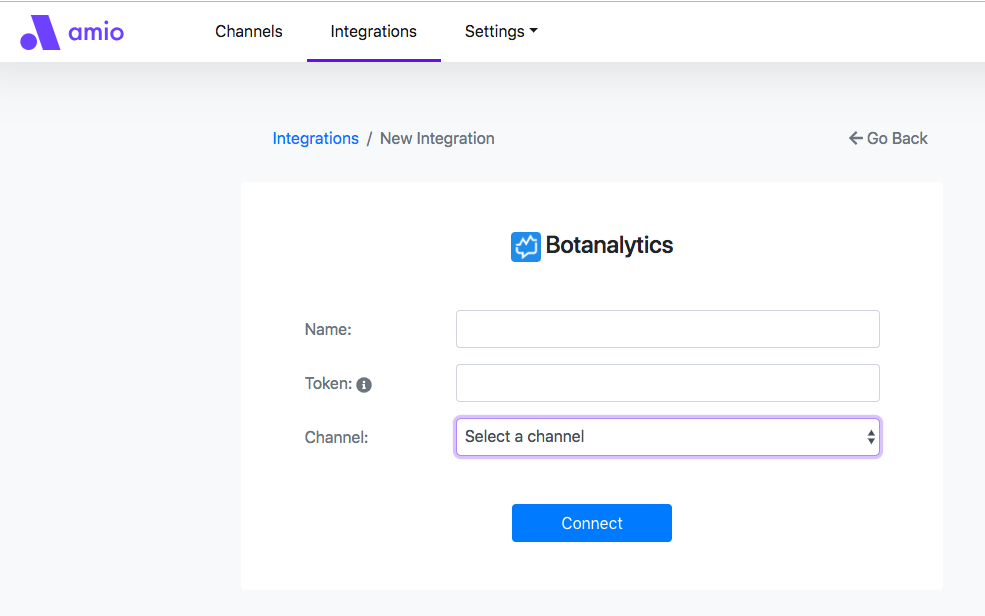Click the New Integration breadcrumb text
This screenshot has width=985, height=616.
[437, 139]
